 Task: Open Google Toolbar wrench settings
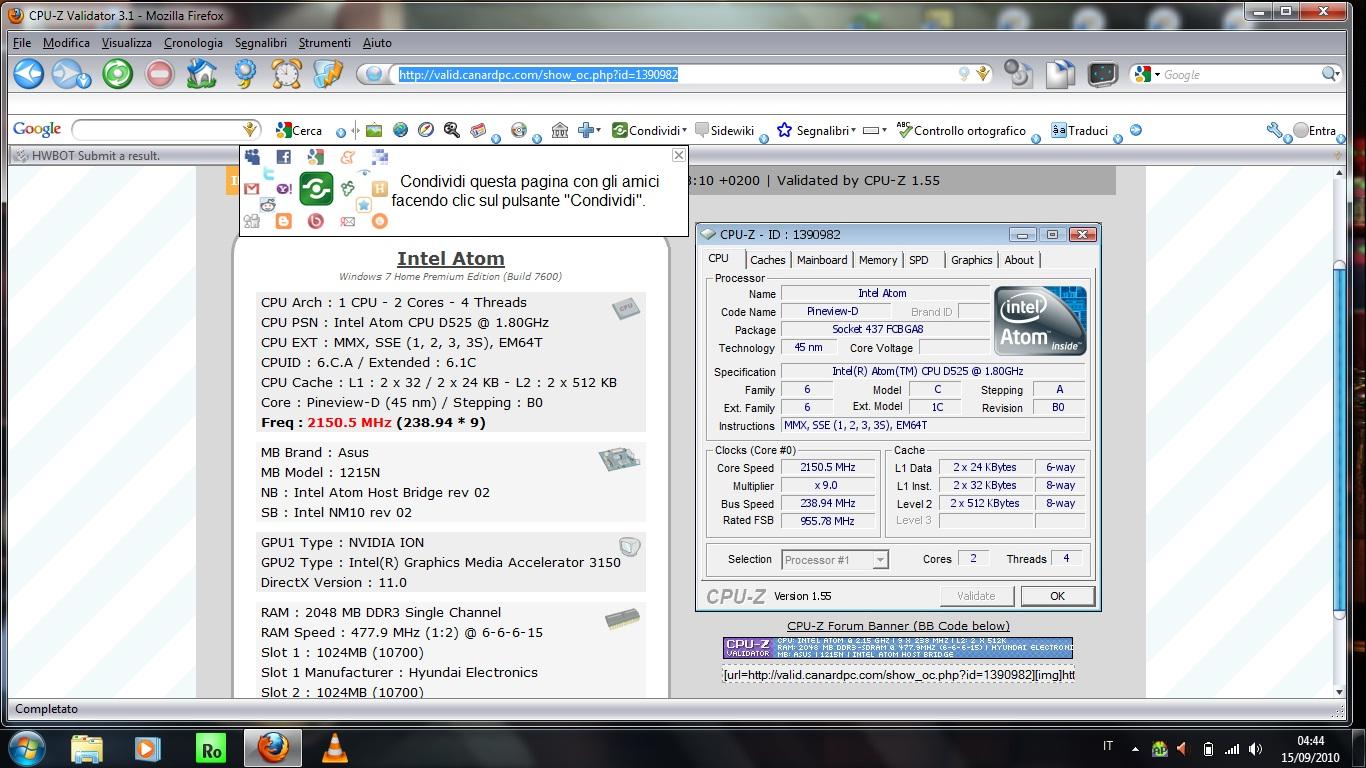[x=1274, y=130]
